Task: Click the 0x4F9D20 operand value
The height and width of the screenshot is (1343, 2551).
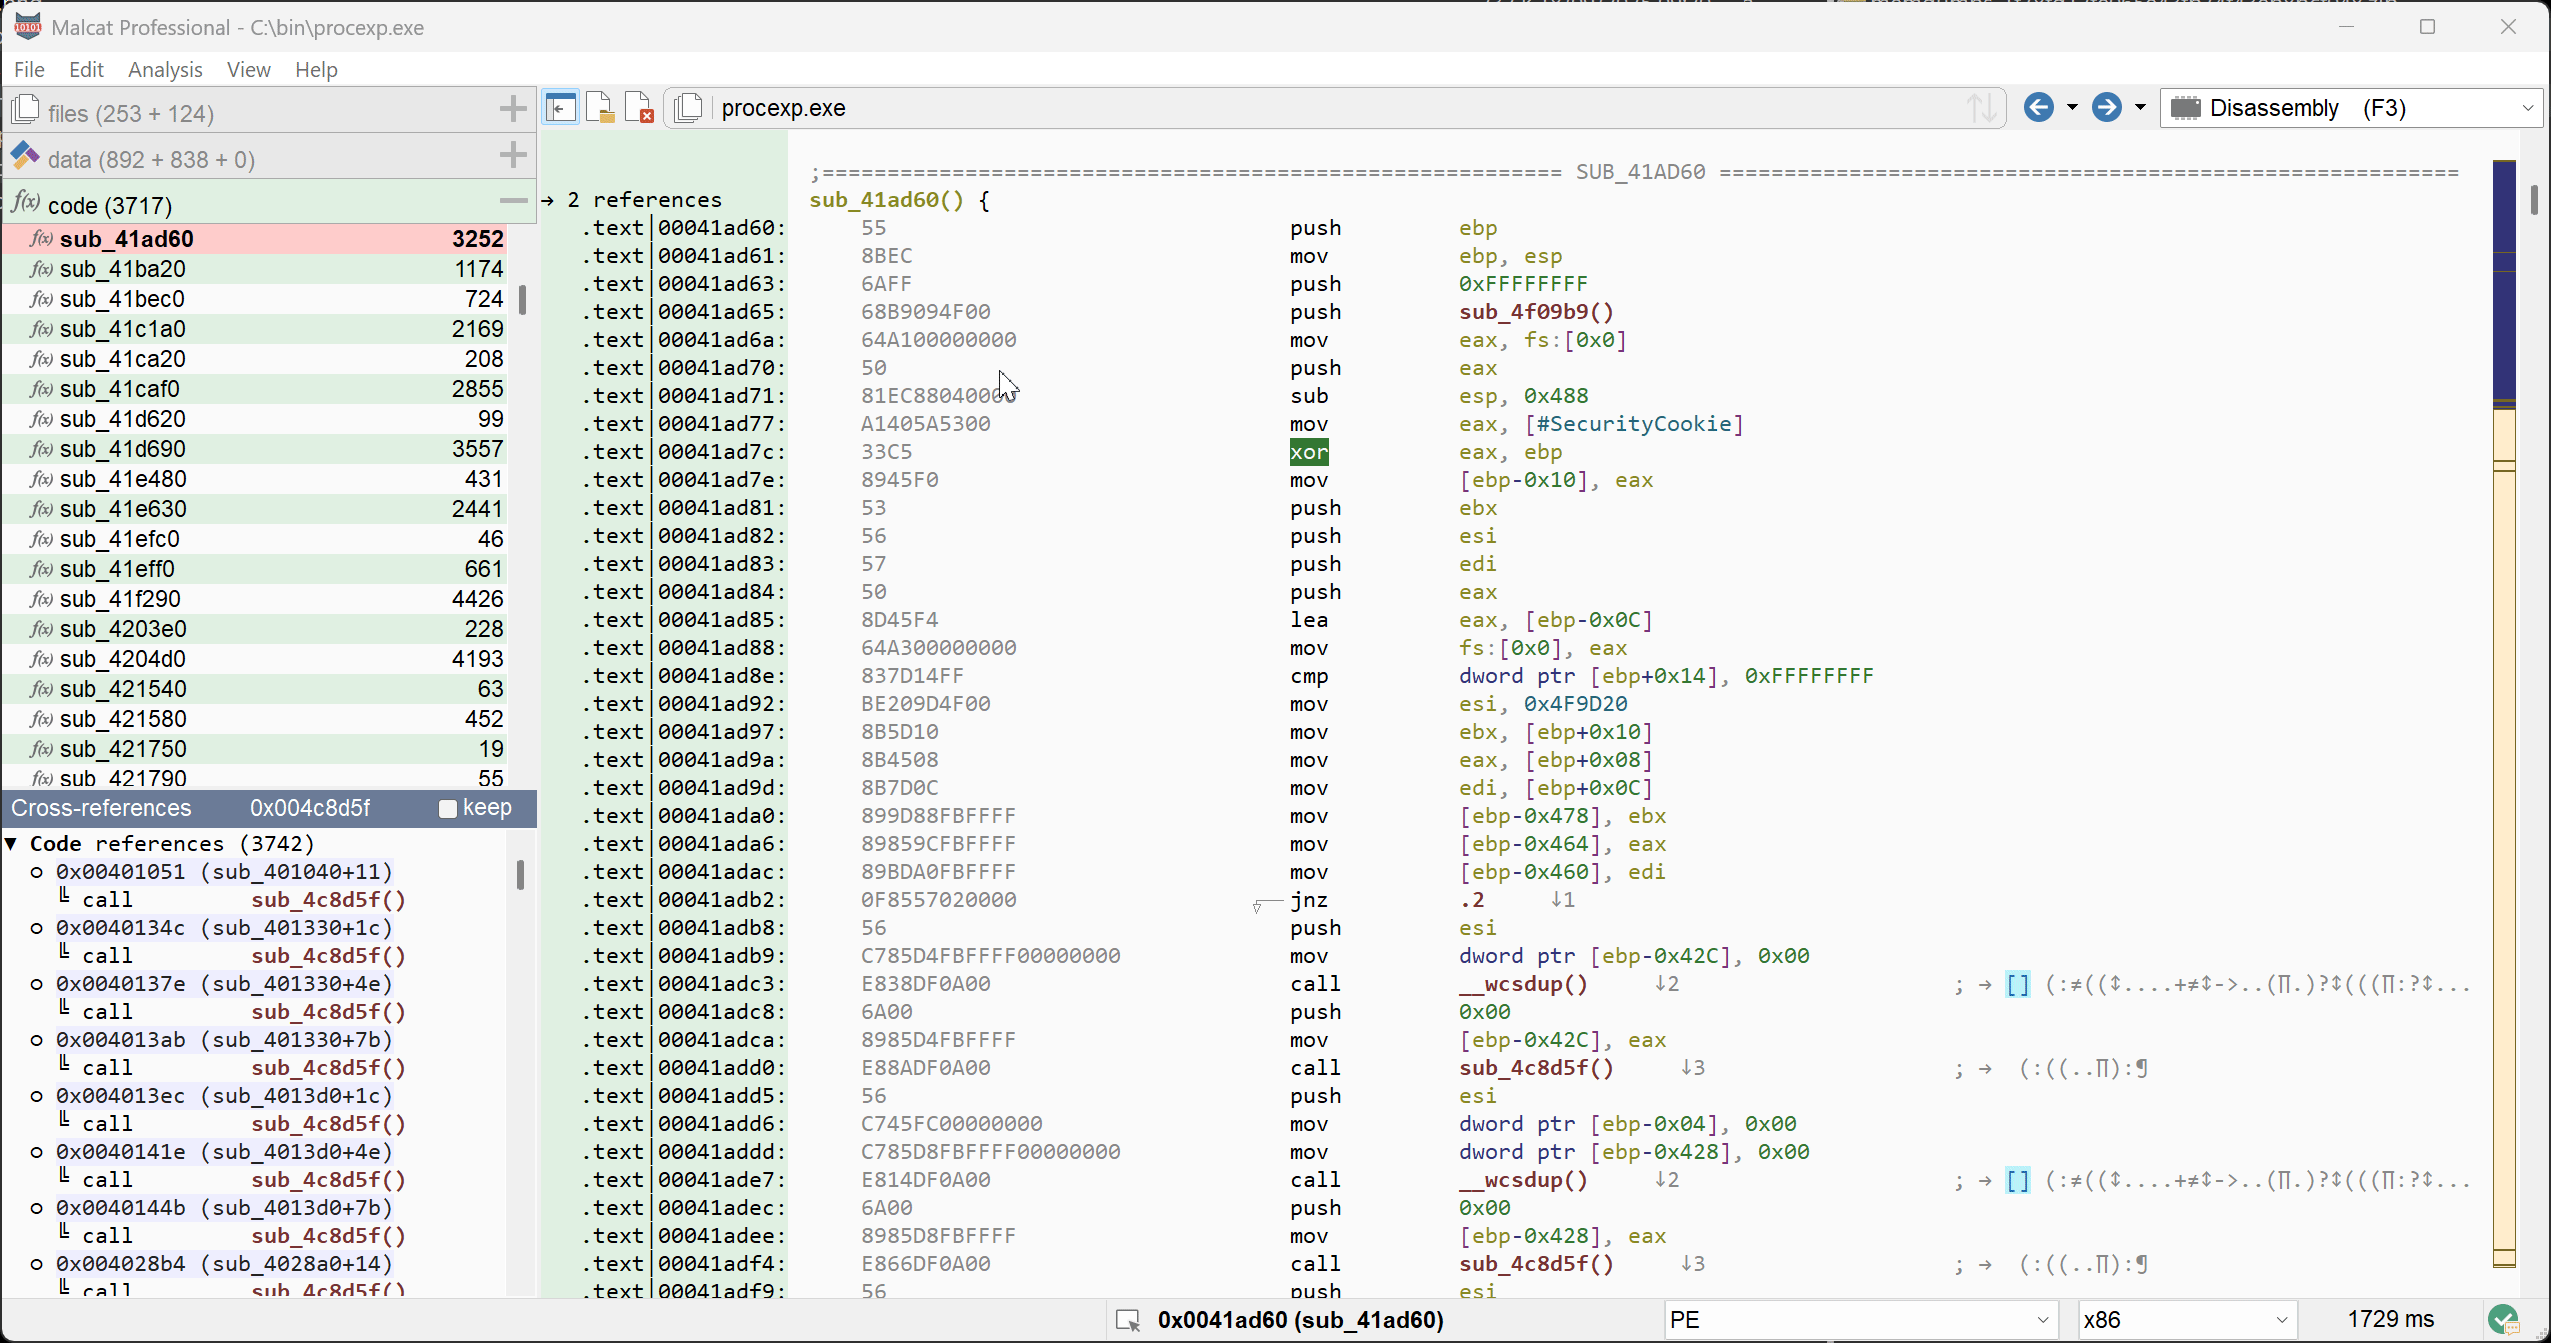Action: tap(1575, 704)
